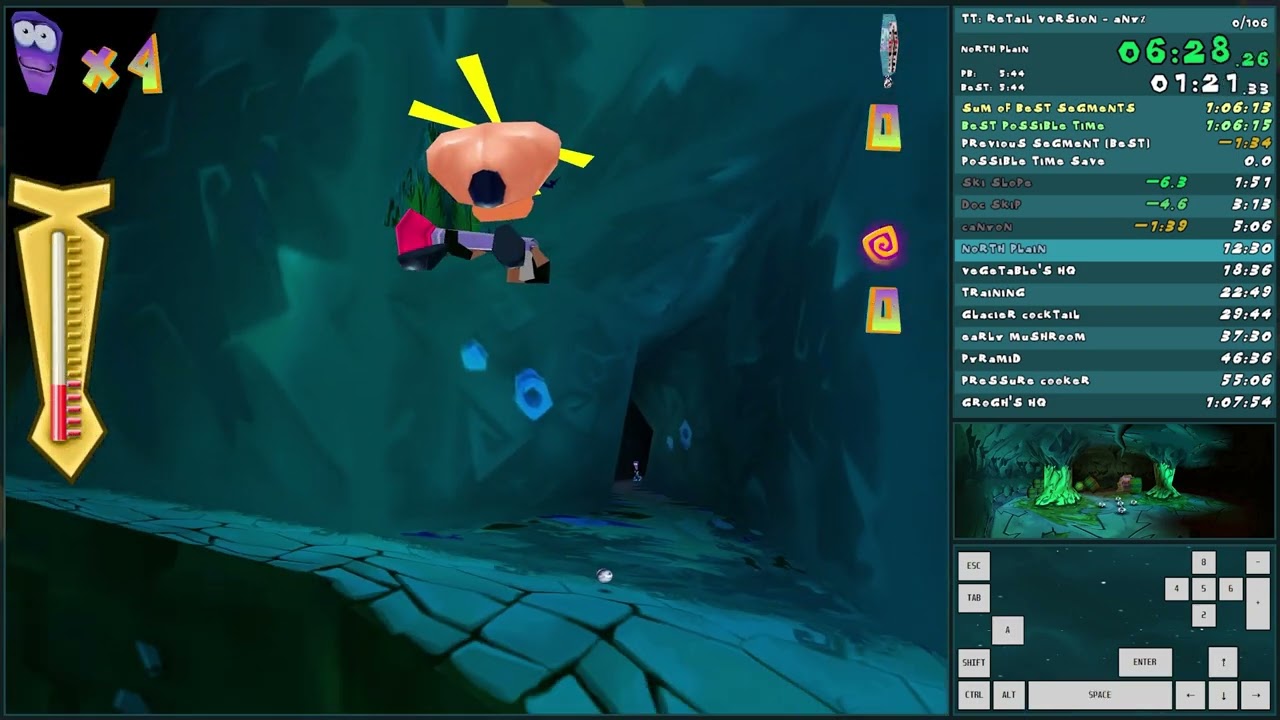
Task: Select the Ski Slope split row
Action: 1113,183
